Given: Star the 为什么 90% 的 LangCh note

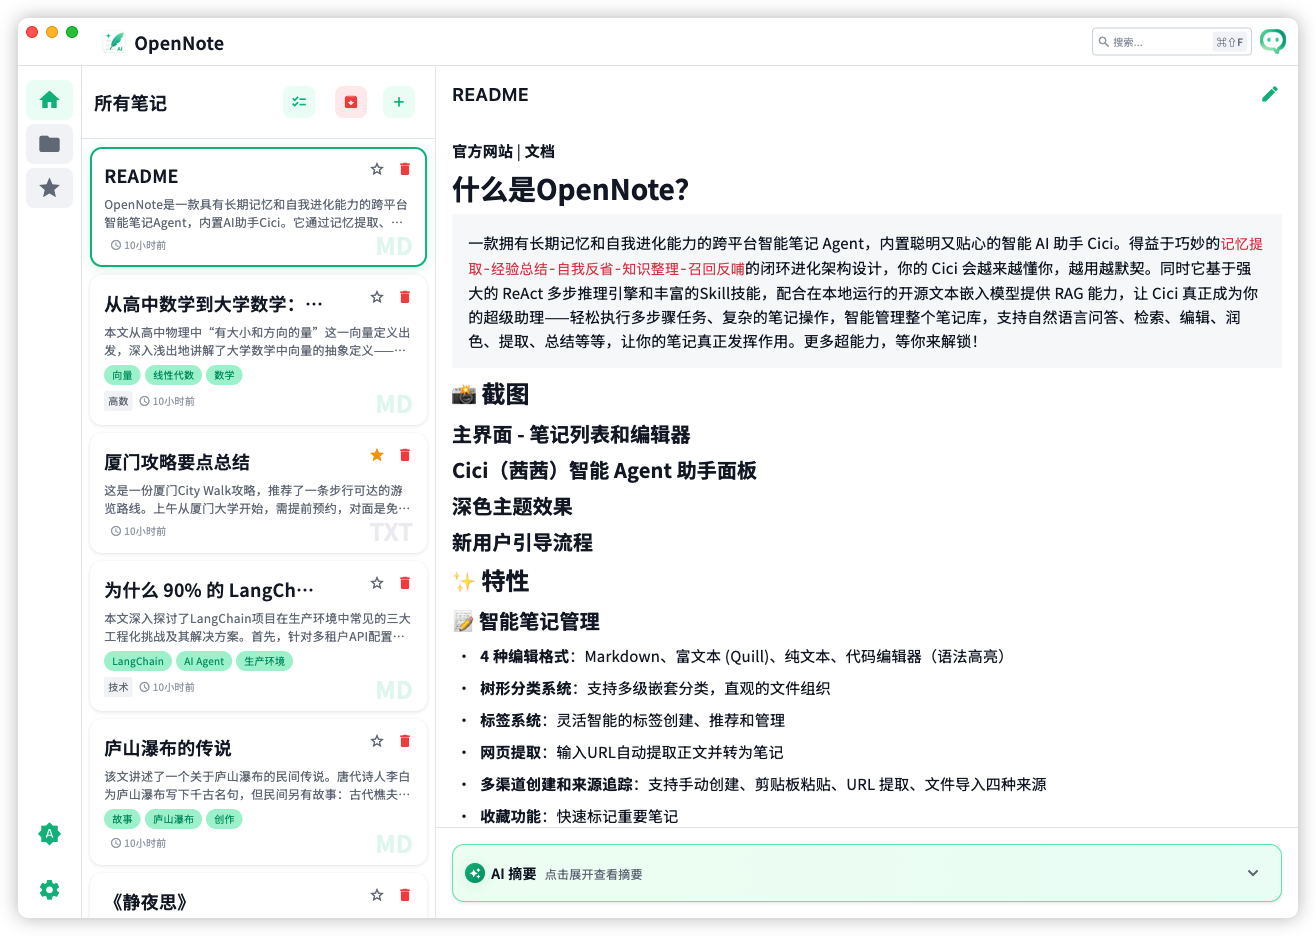Looking at the screenshot, I should pos(377,583).
